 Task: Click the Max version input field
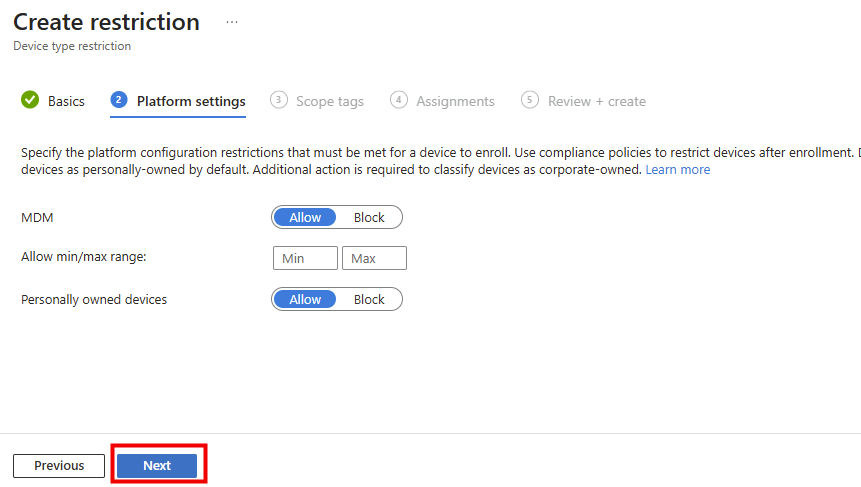coord(374,258)
